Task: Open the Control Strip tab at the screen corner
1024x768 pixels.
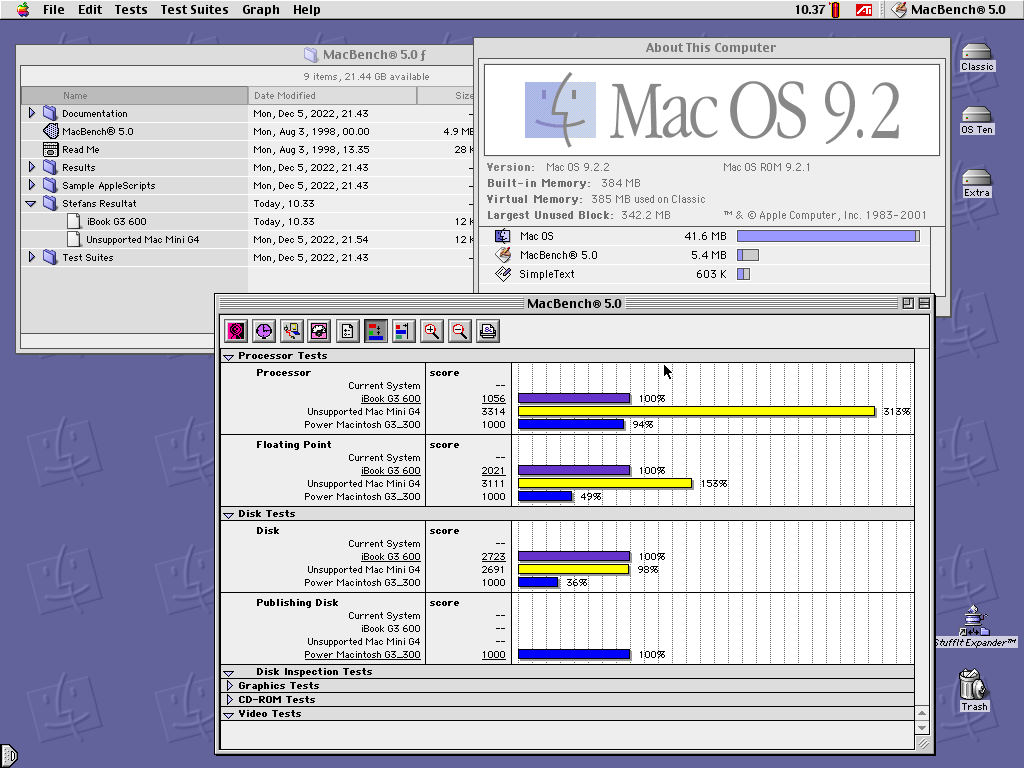Action: (x=8, y=756)
